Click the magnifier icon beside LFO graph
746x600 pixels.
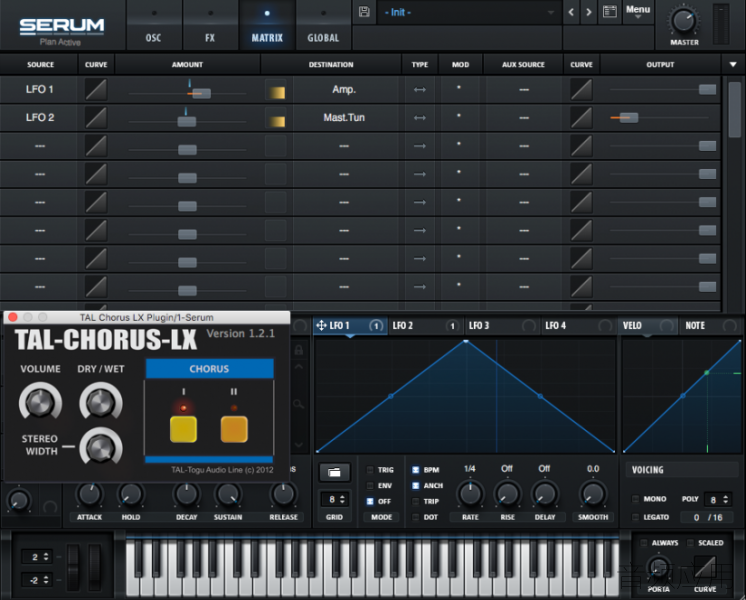point(299,404)
